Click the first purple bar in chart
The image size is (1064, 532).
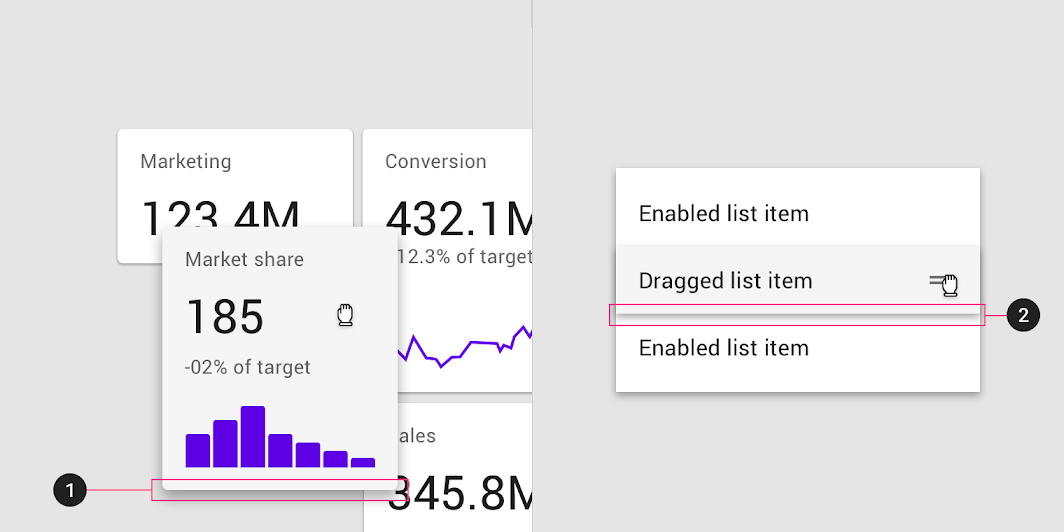(x=197, y=451)
